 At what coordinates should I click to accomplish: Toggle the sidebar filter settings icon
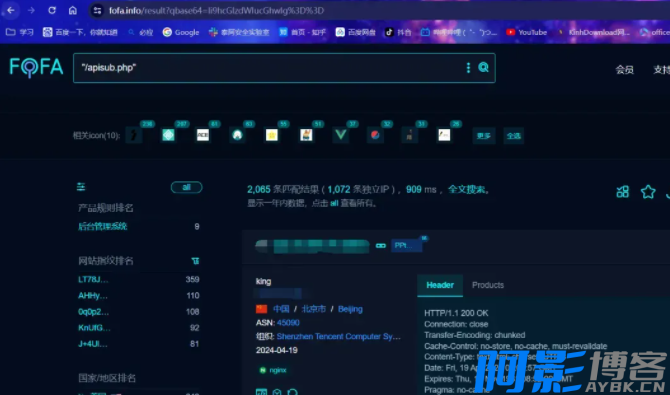[x=81, y=187]
